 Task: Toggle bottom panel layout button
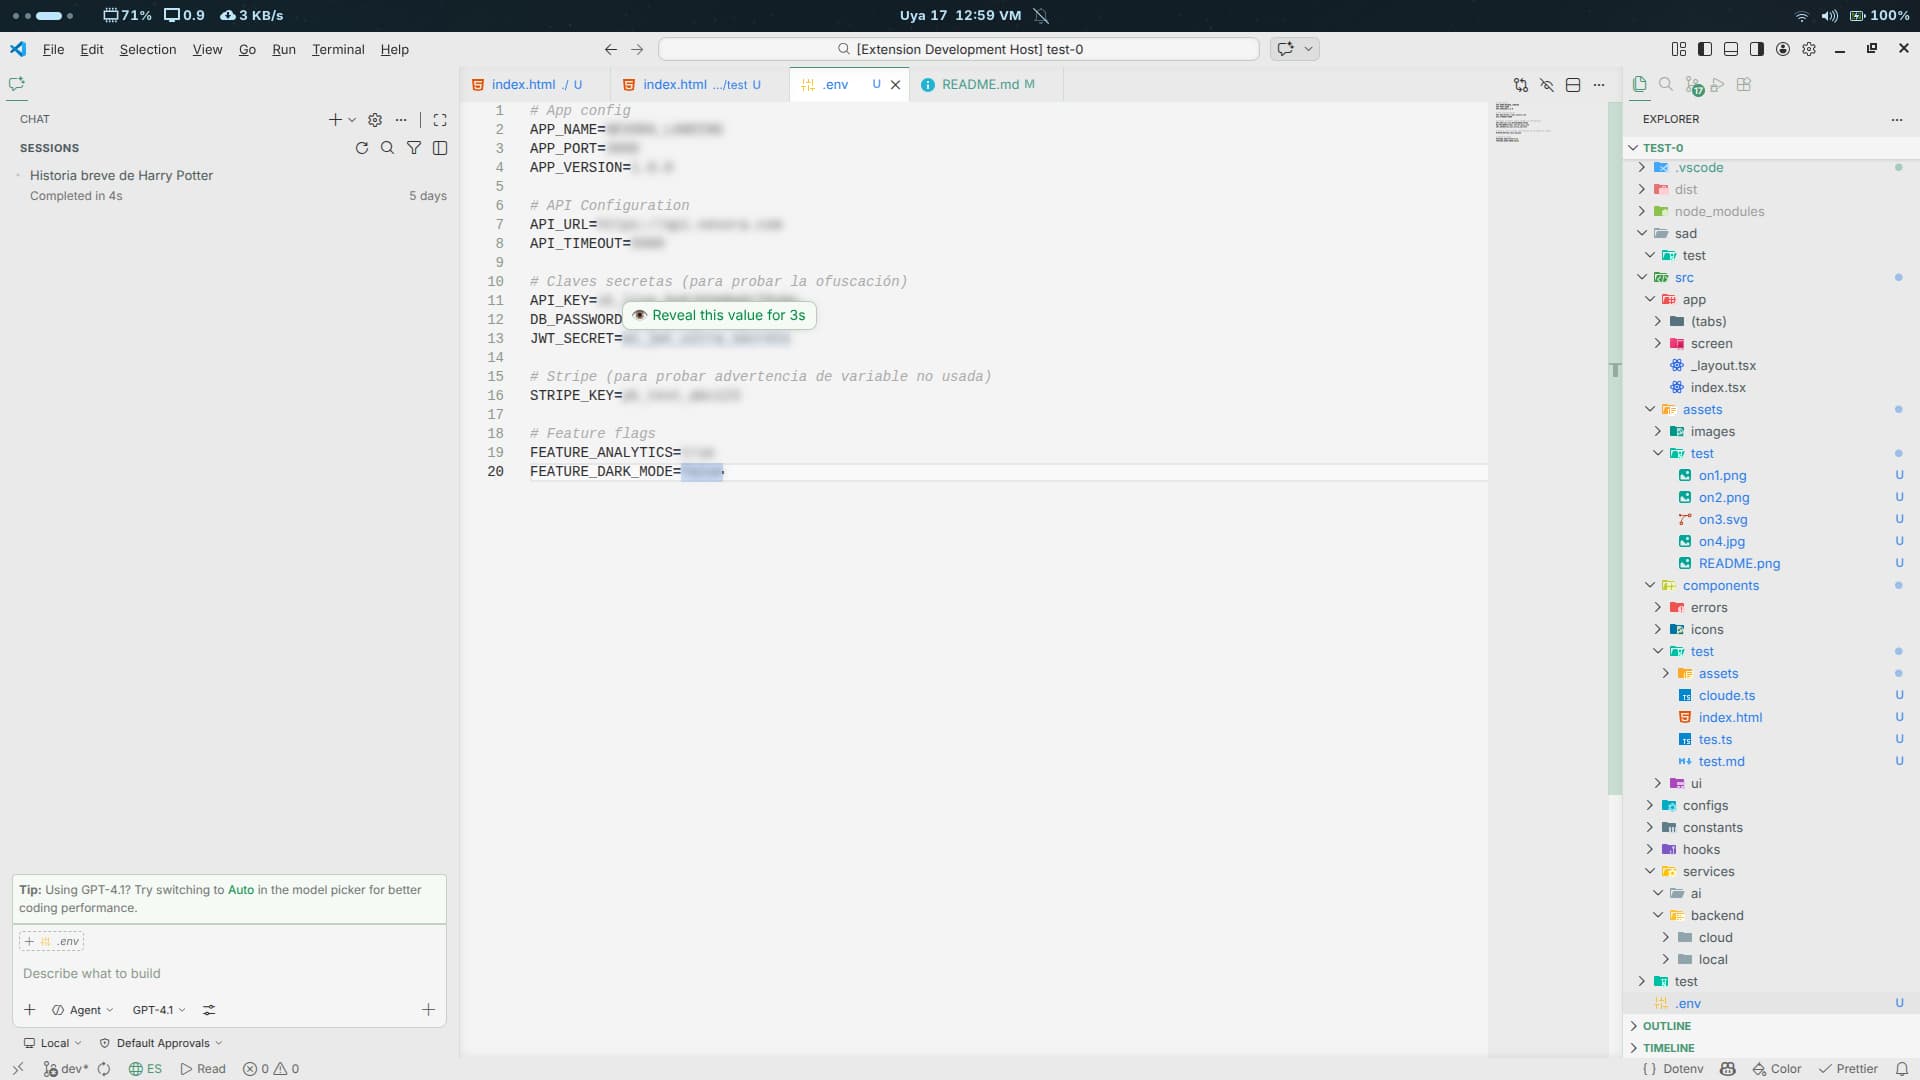tap(1731, 49)
